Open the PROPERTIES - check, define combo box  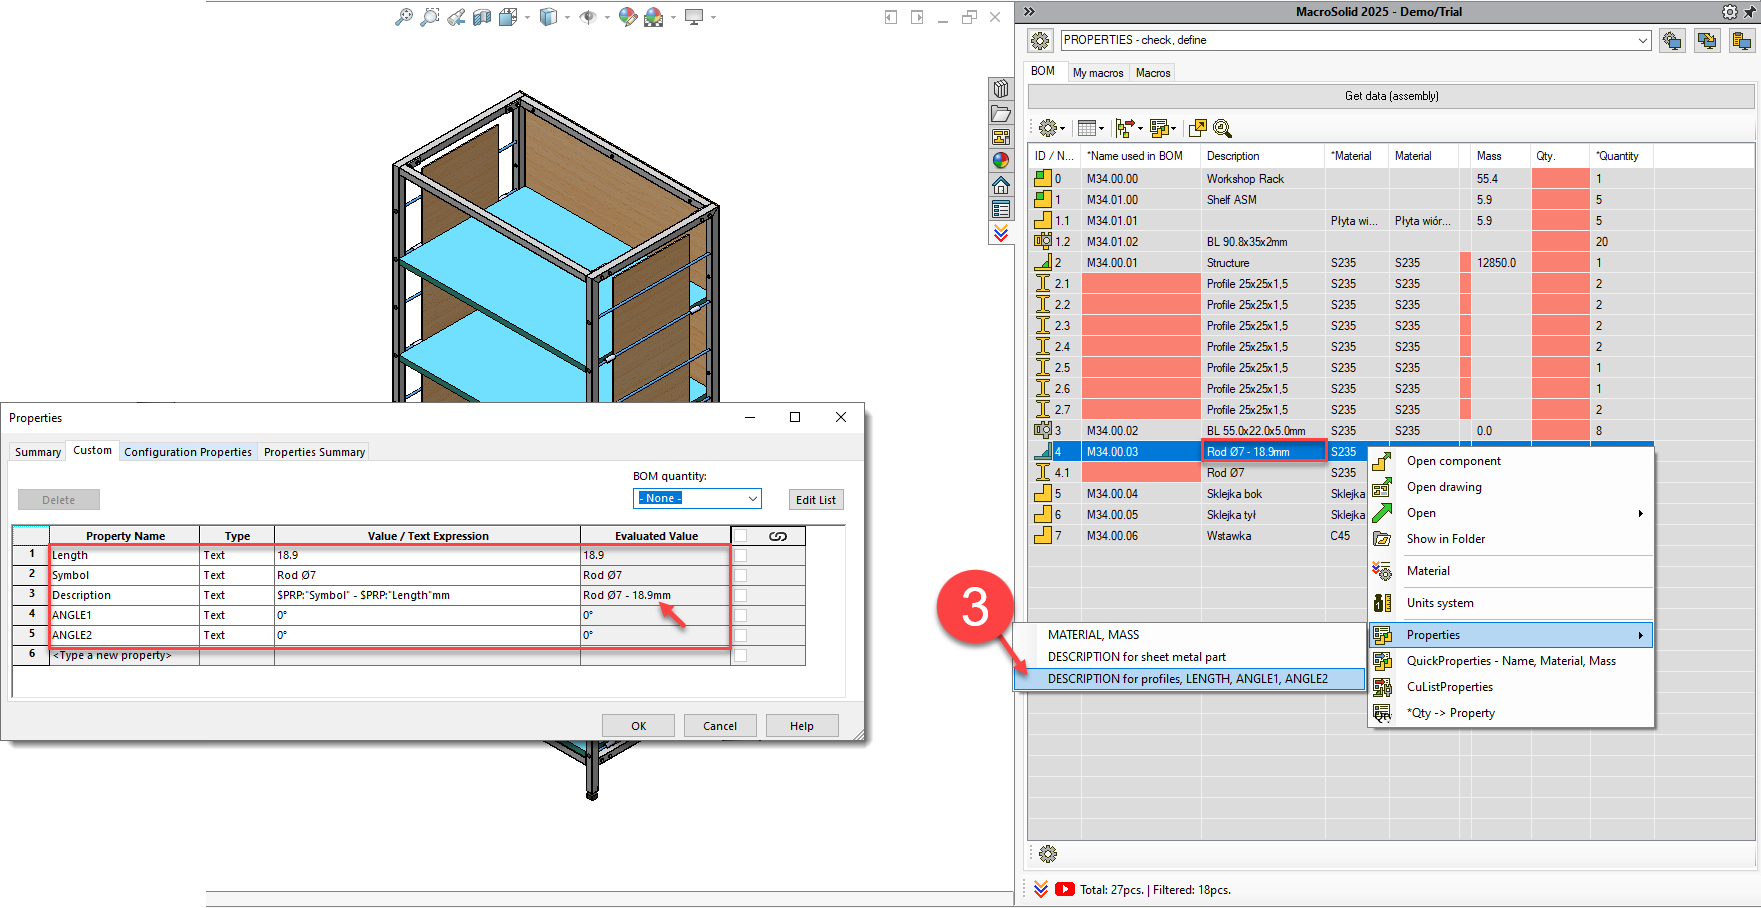pyautogui.click(x=1355, y=40)
